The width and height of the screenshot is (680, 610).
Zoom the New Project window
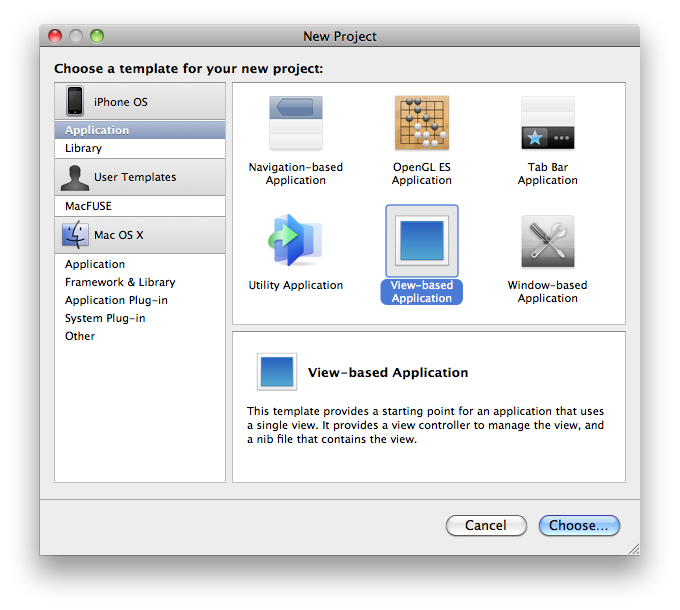[97, 36]
